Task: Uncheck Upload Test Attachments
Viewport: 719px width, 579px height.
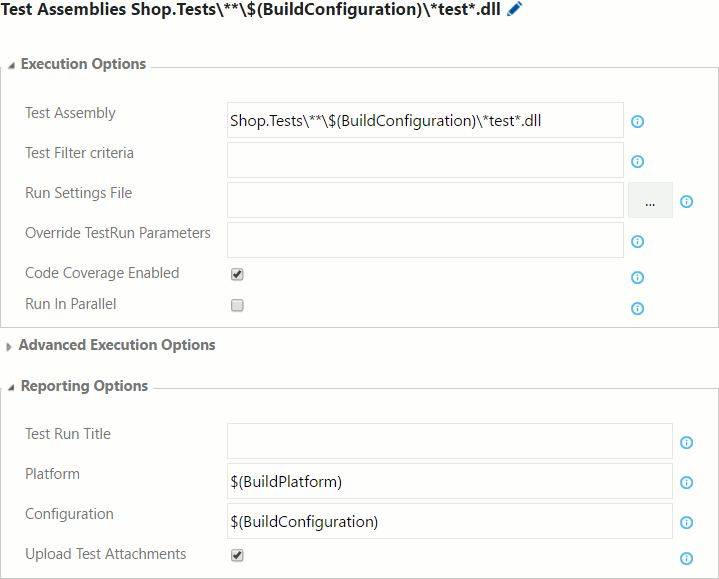Action: tap(237, 555)
